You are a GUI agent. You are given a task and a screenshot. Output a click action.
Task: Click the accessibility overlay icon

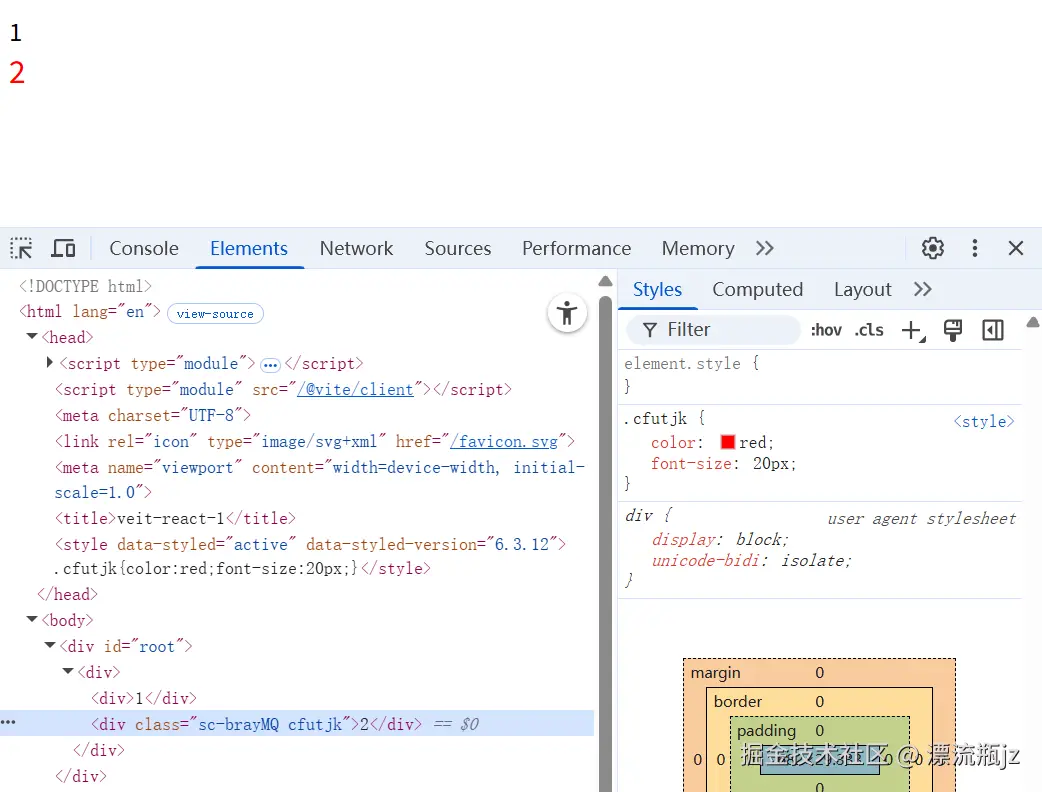pos(567,313)
